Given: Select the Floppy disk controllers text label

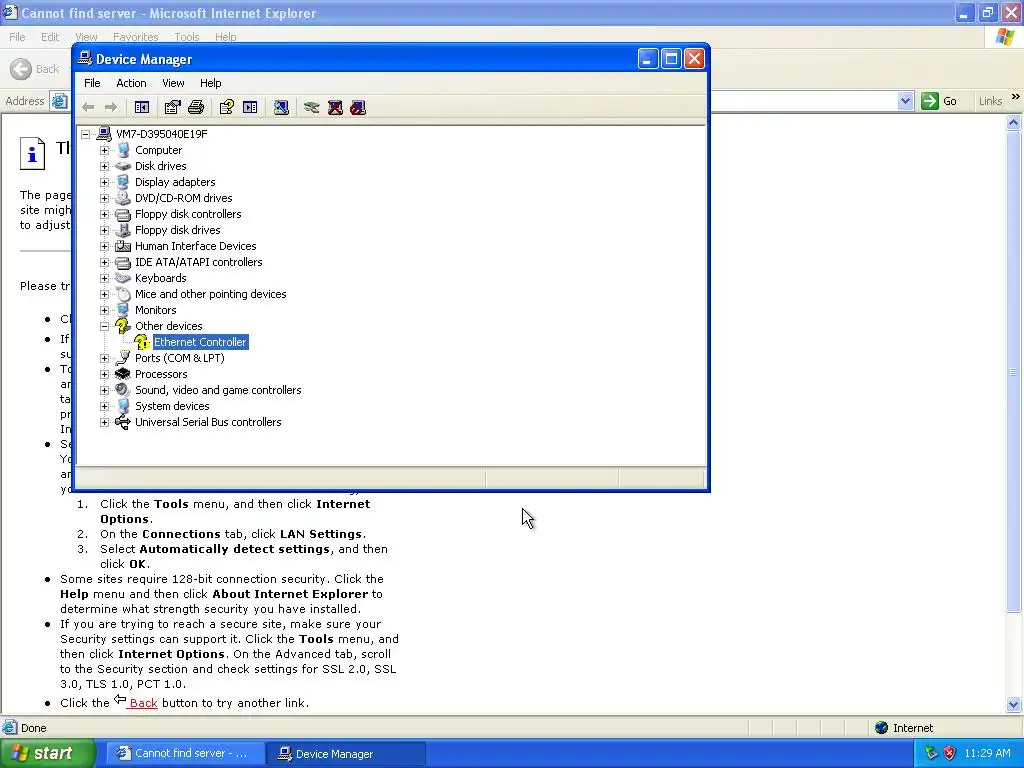Looking at the screenshot, I should [x=188, y=214].
